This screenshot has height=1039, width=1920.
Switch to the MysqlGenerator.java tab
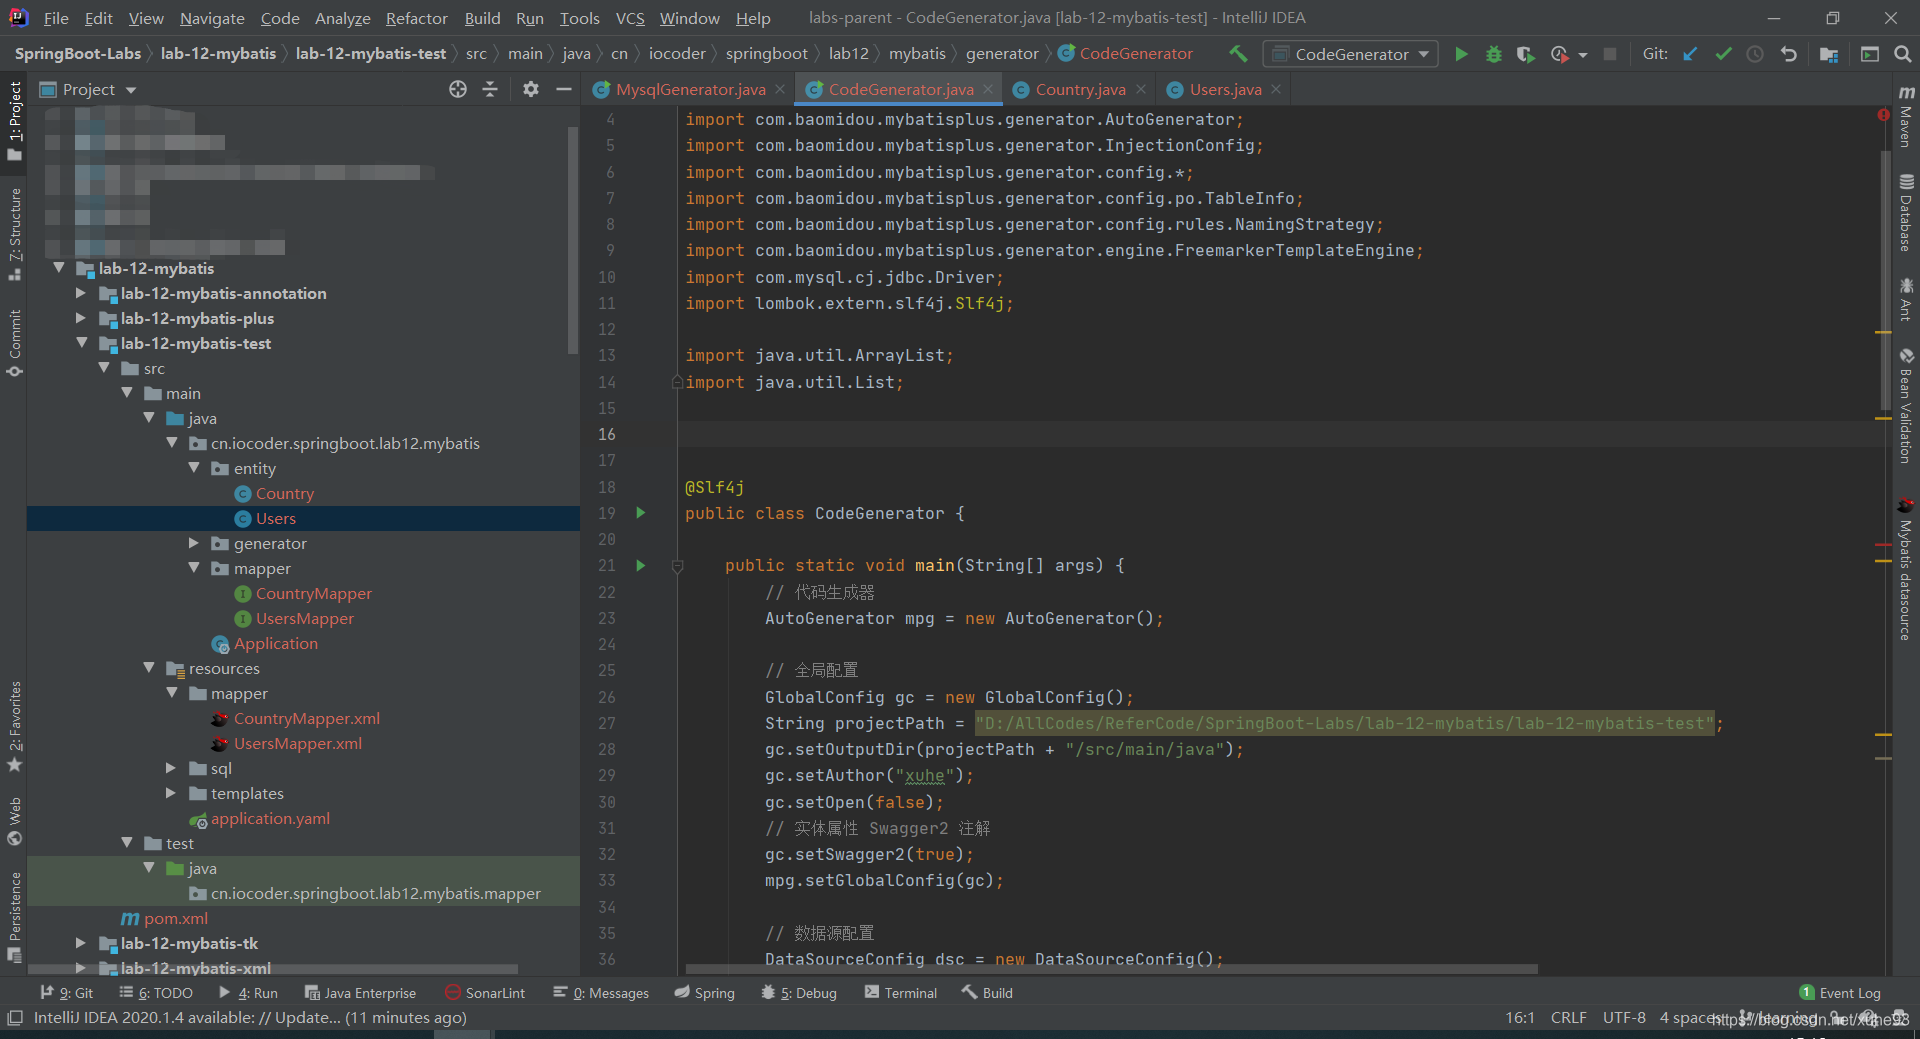click(x=690, y=89)
